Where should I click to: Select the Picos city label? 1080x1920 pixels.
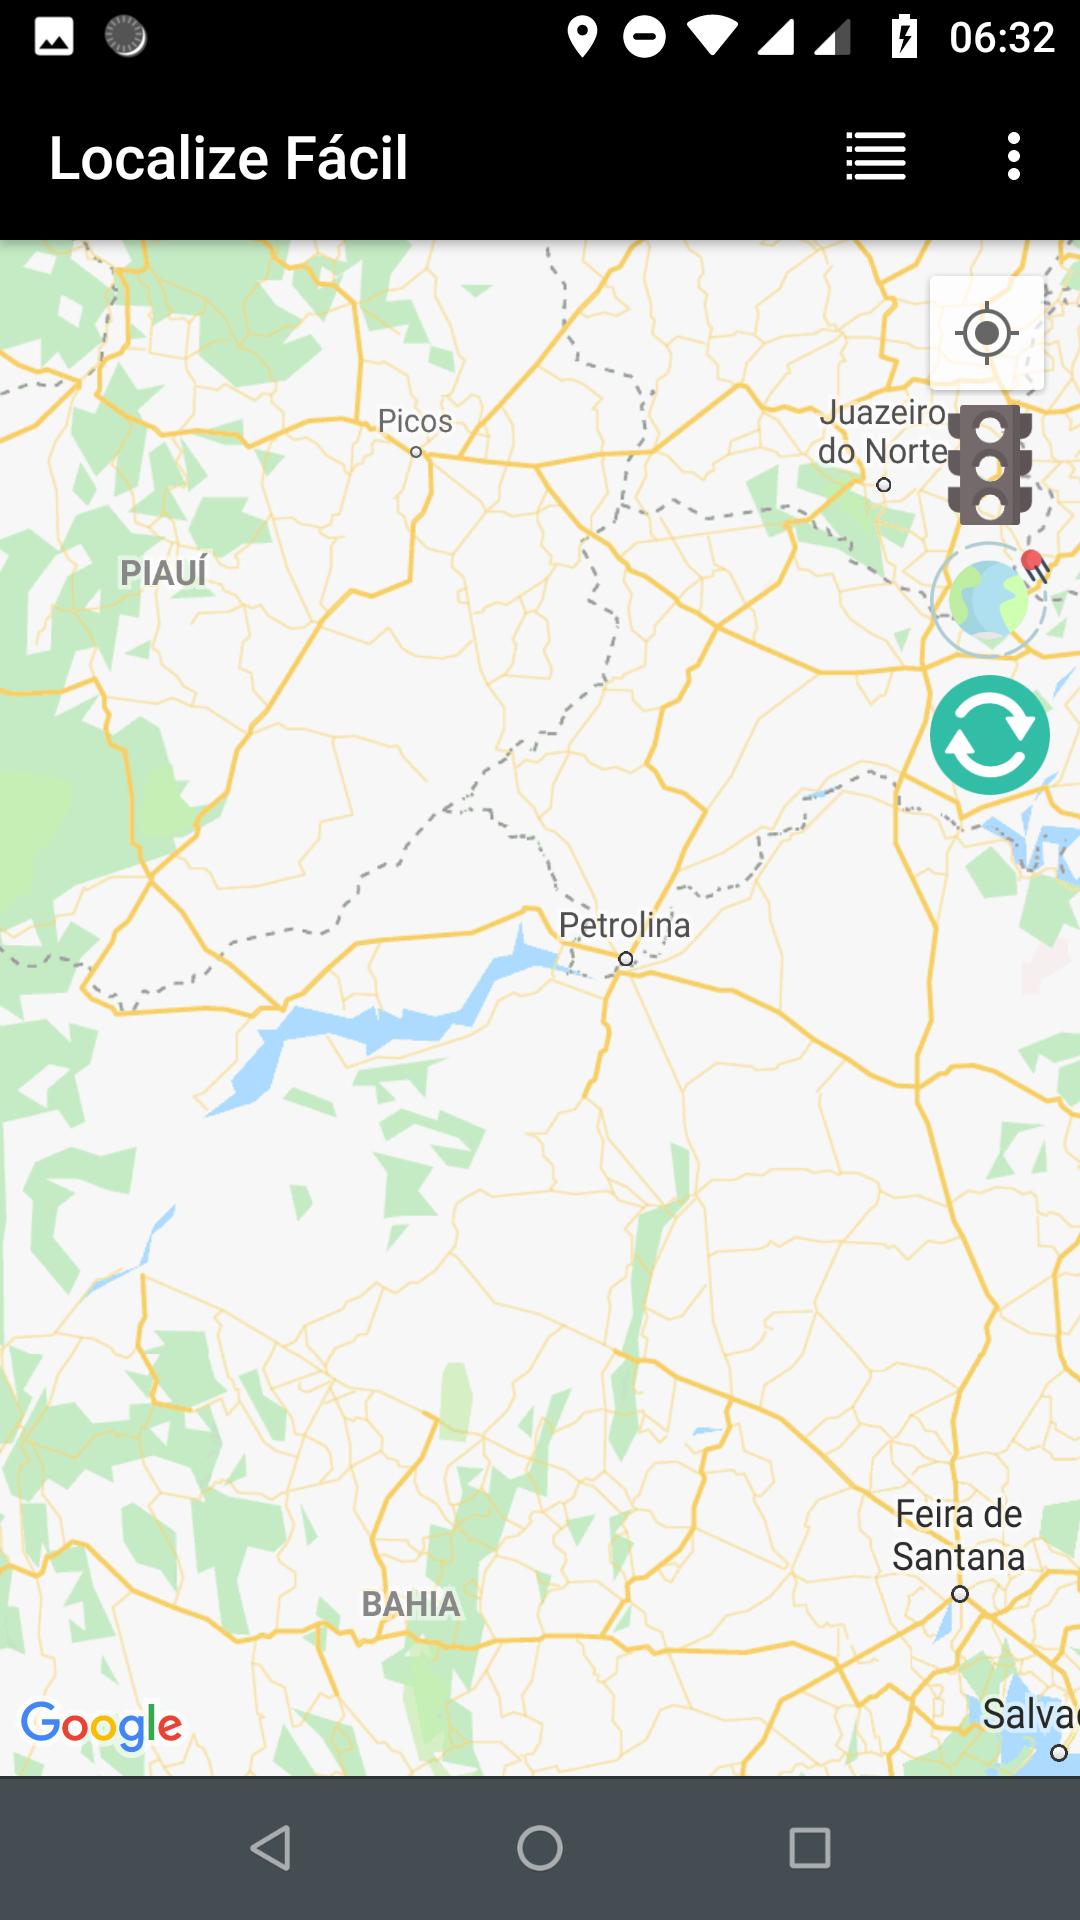point(415,421)
